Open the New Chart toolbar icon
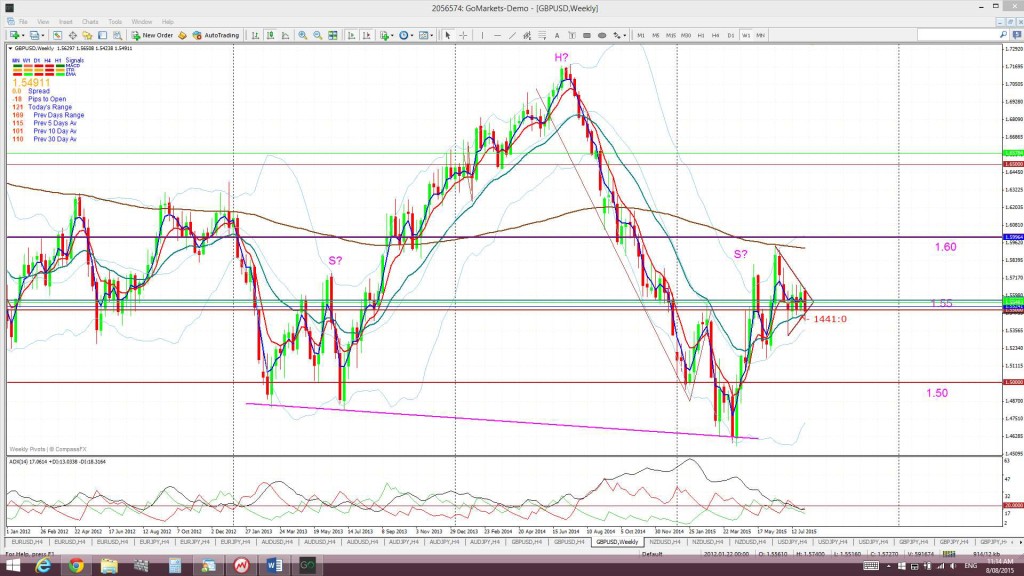Image resolution: width=1024 pixels, height=576 pixels. click(x=12, y=35)
